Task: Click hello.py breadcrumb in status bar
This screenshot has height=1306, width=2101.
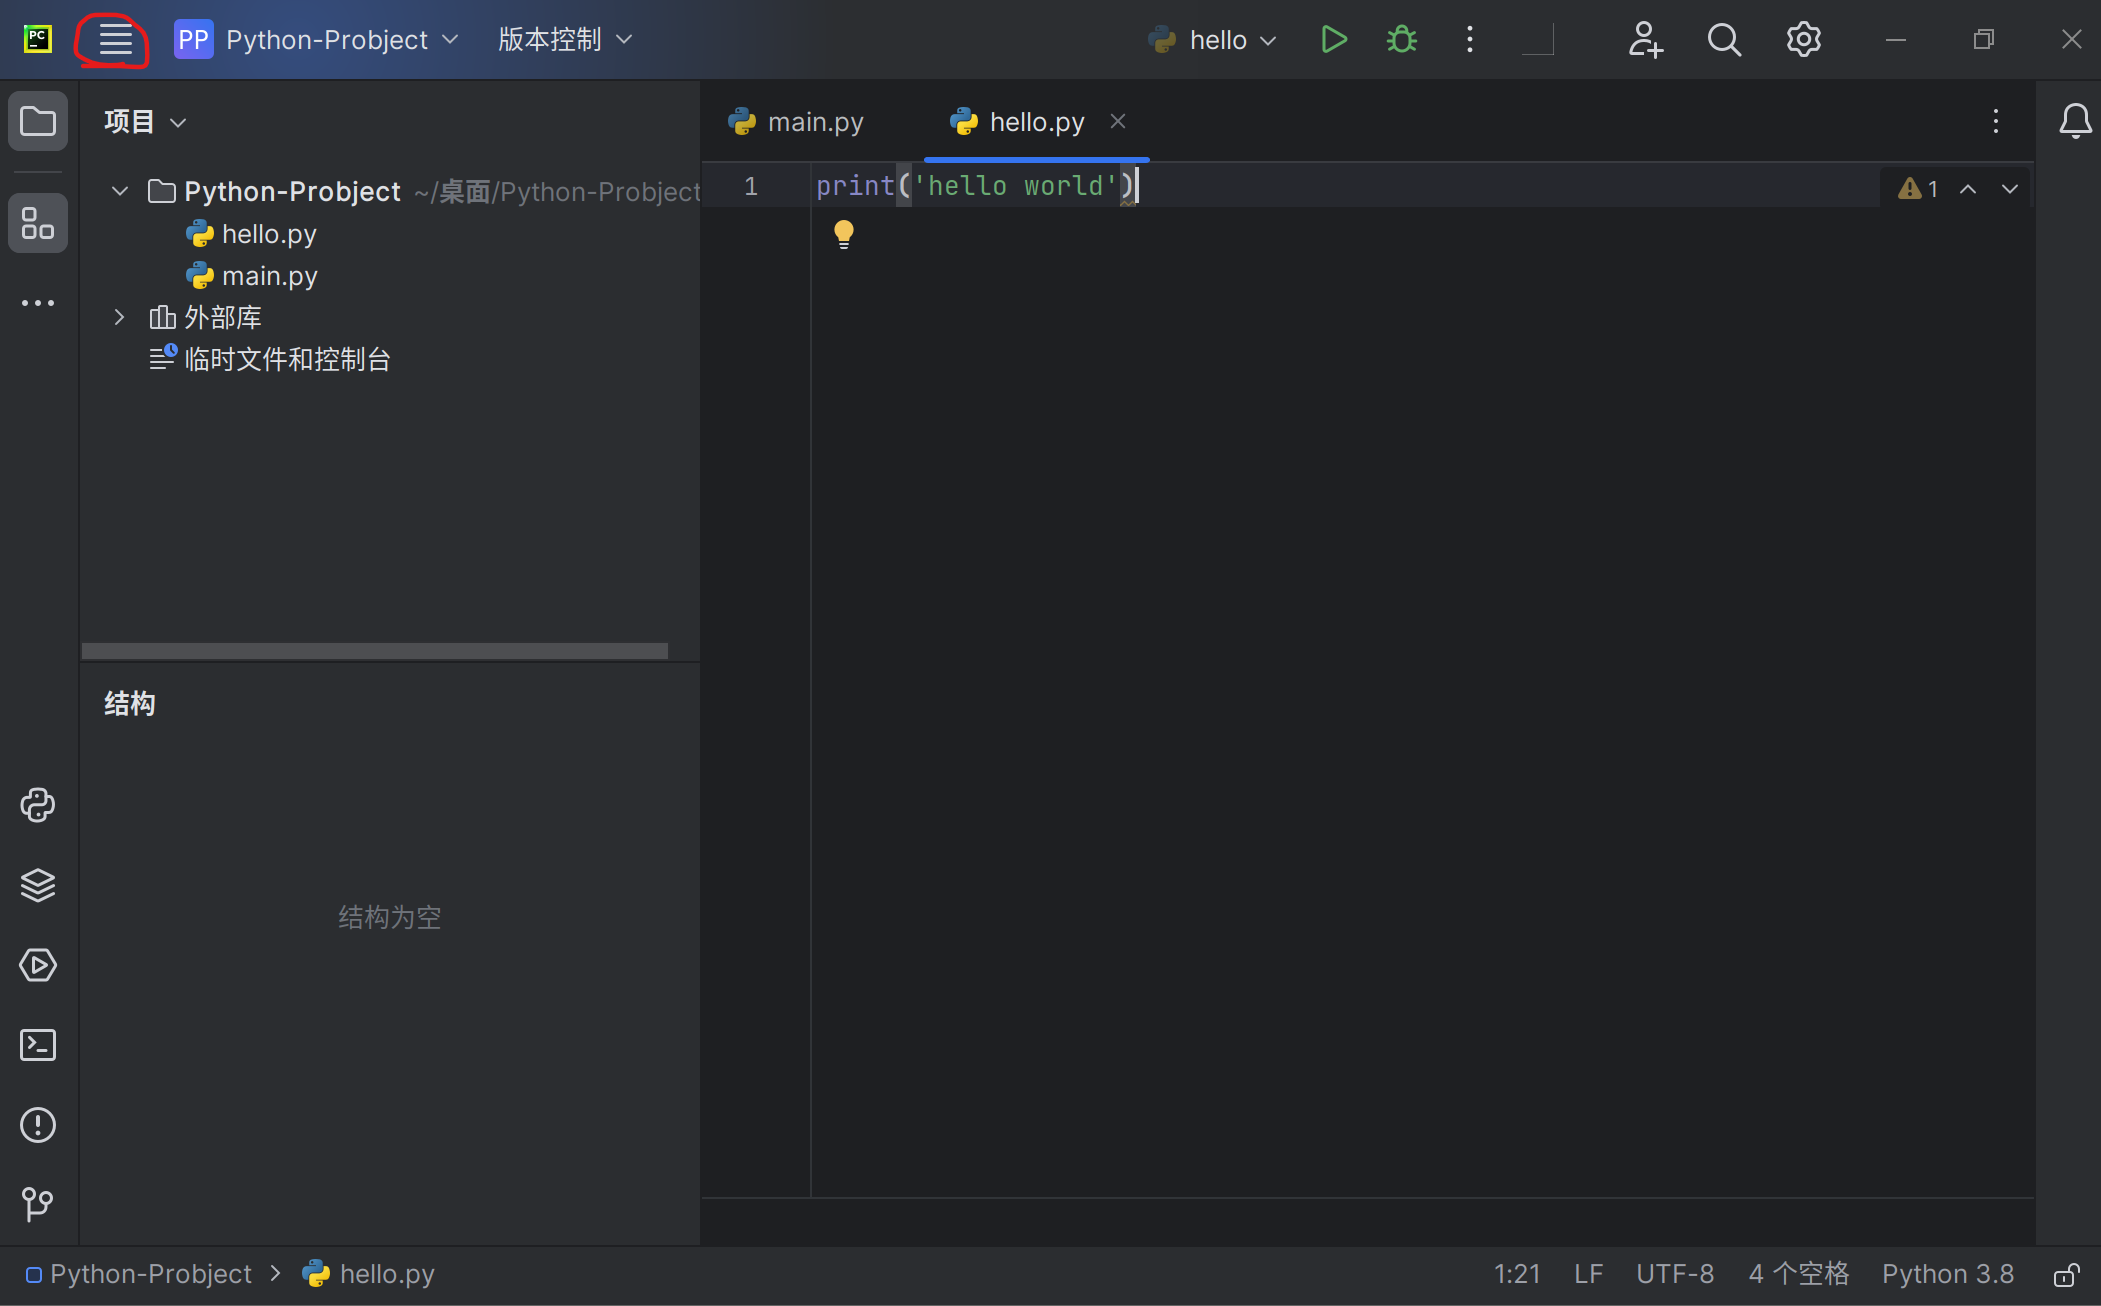Action: [369, 1274]
